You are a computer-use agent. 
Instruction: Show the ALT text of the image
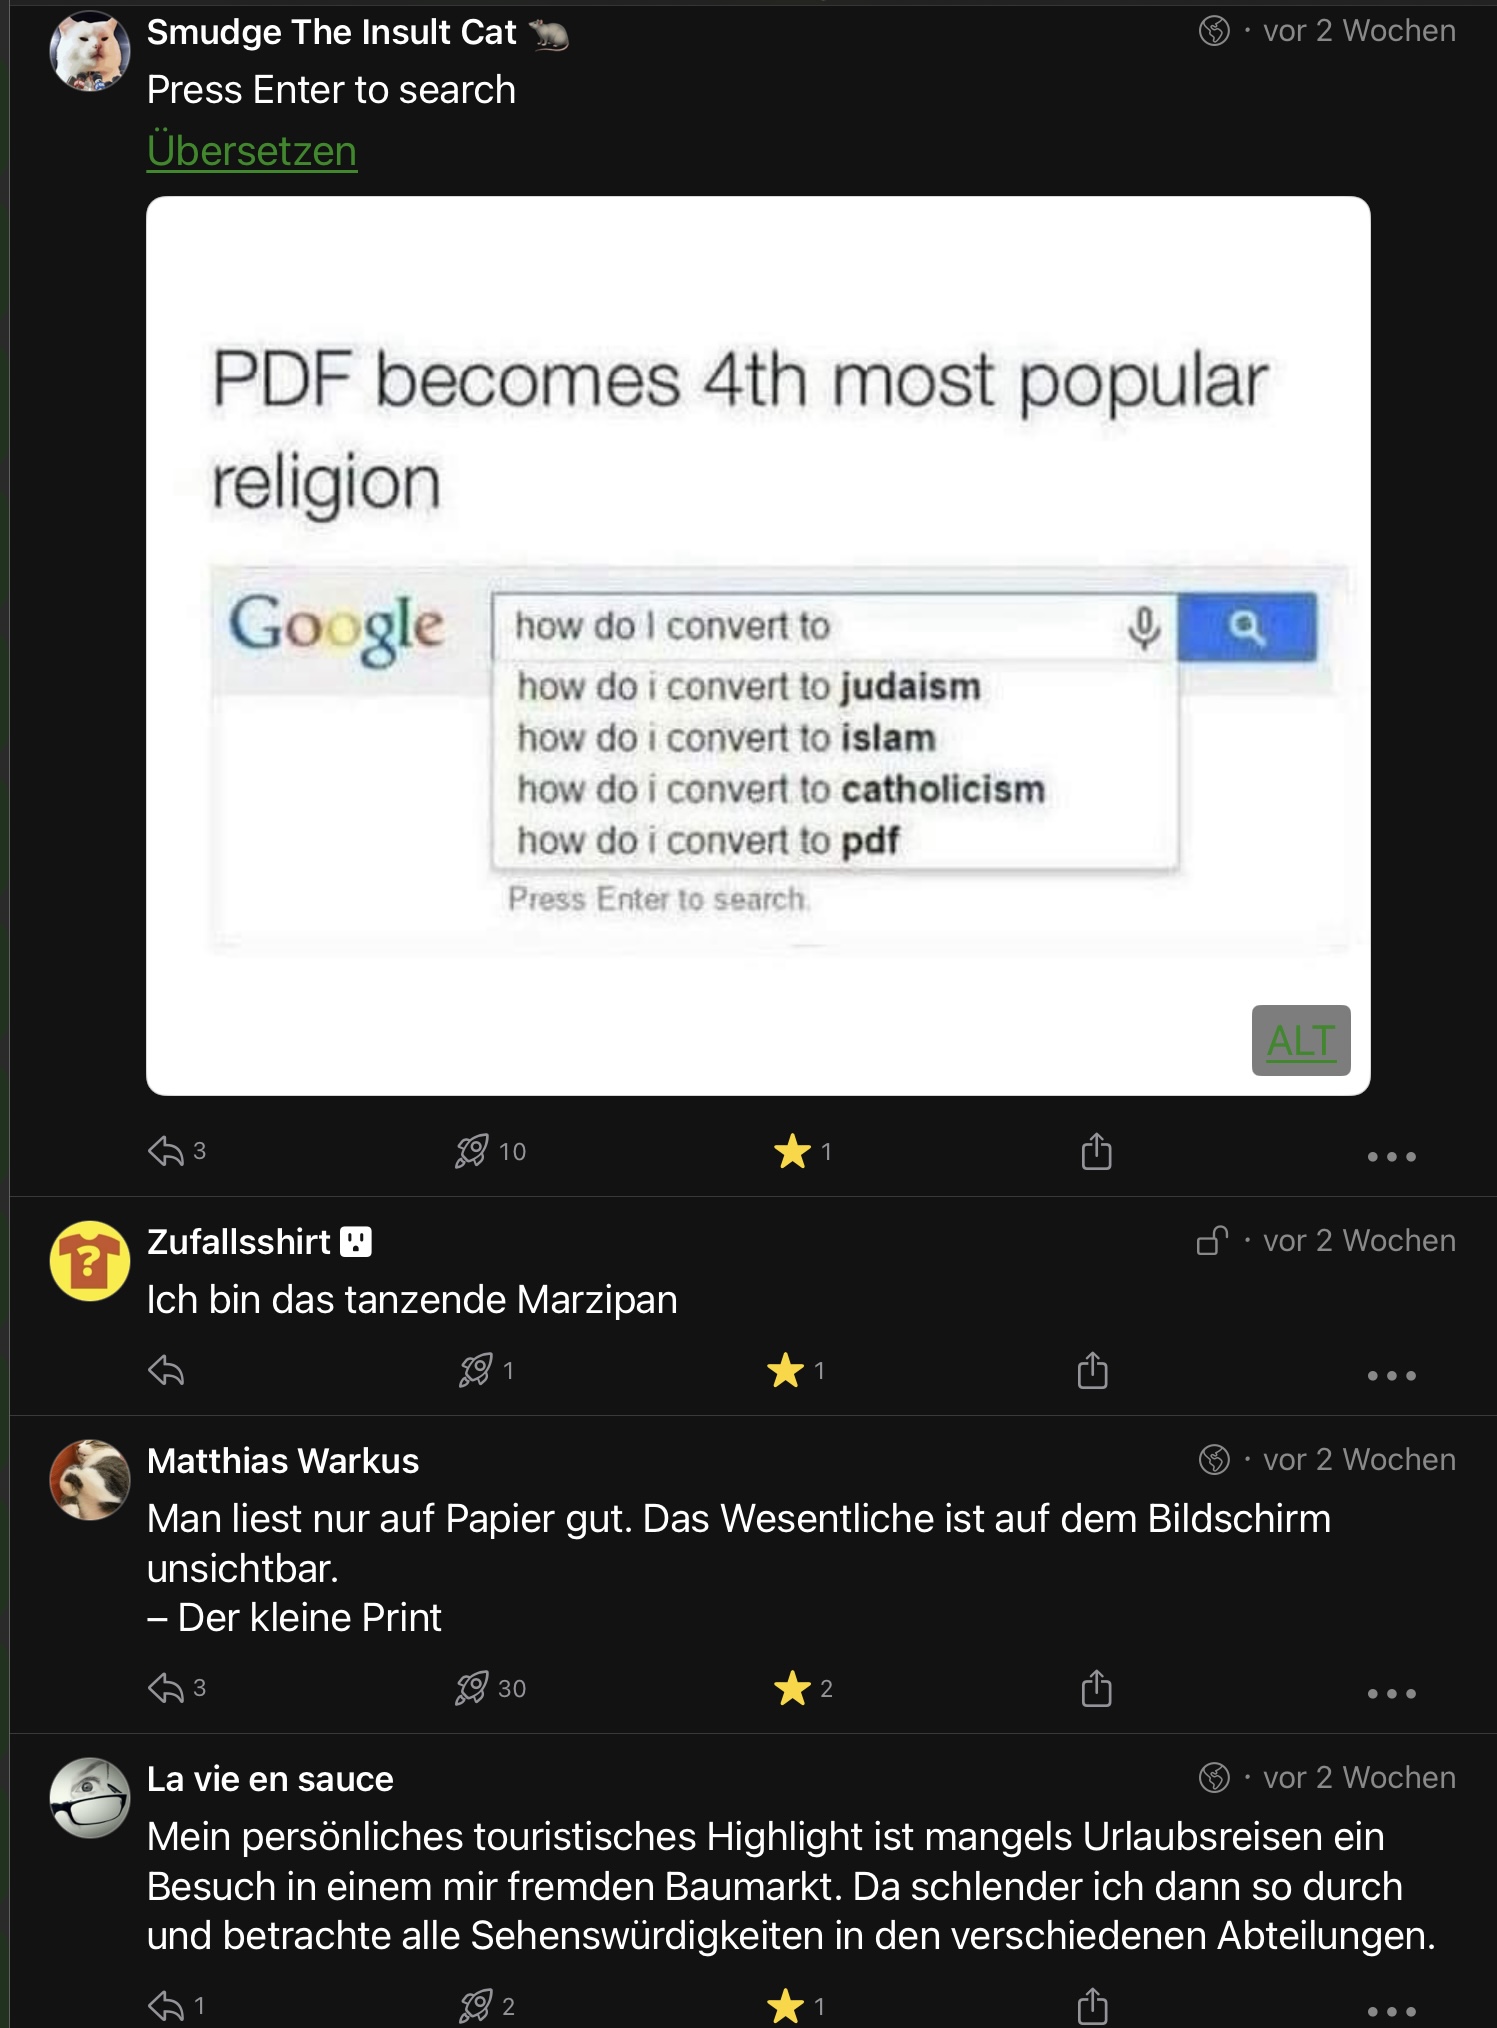pyautogui.click(x=1300, y=1041)
